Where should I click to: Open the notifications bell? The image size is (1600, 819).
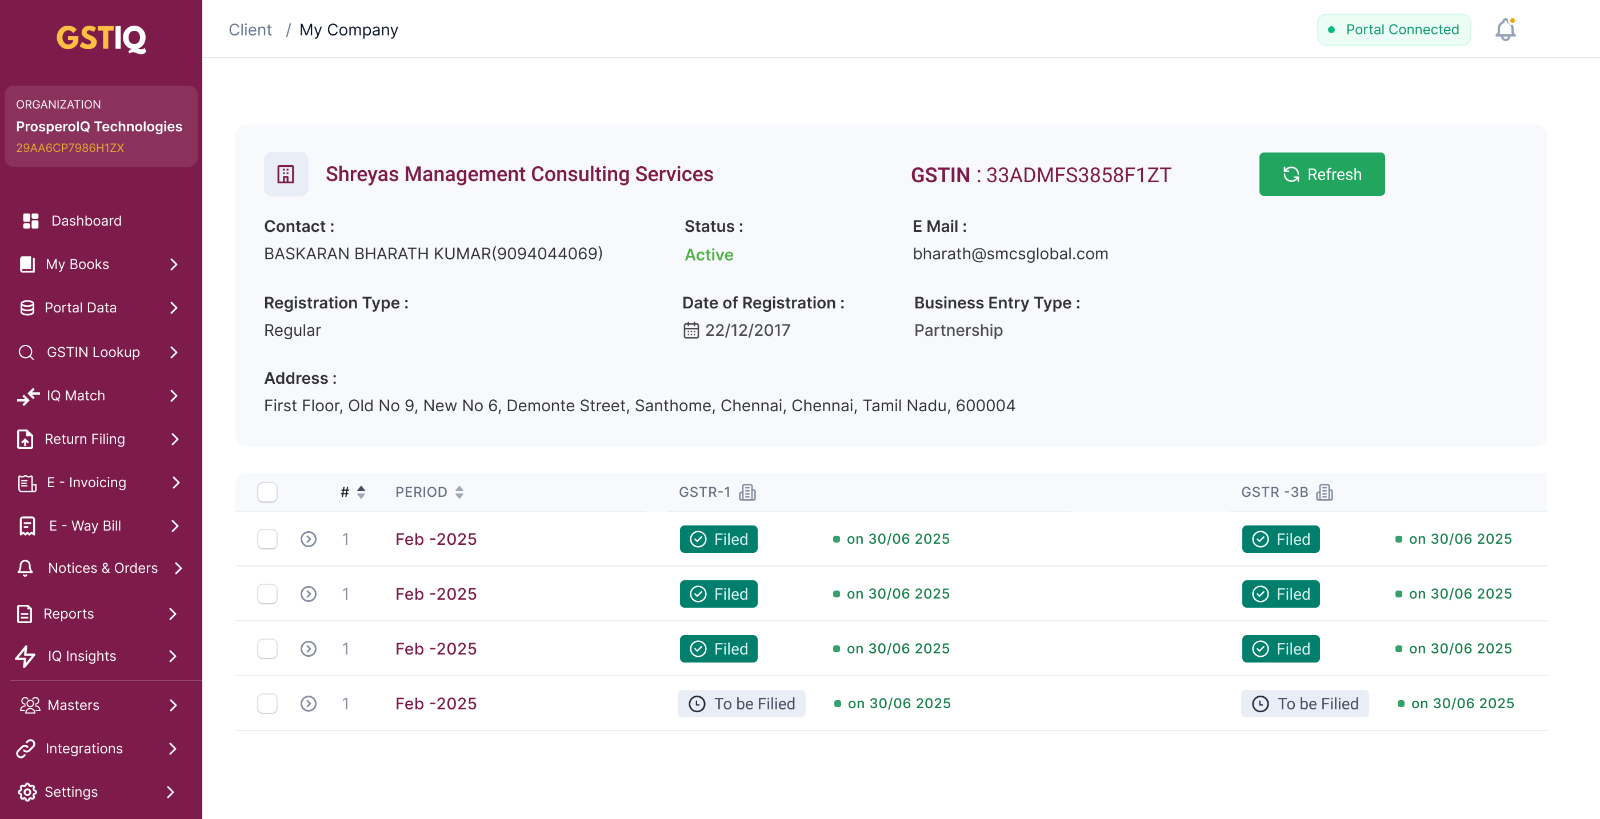(1506, 30)
